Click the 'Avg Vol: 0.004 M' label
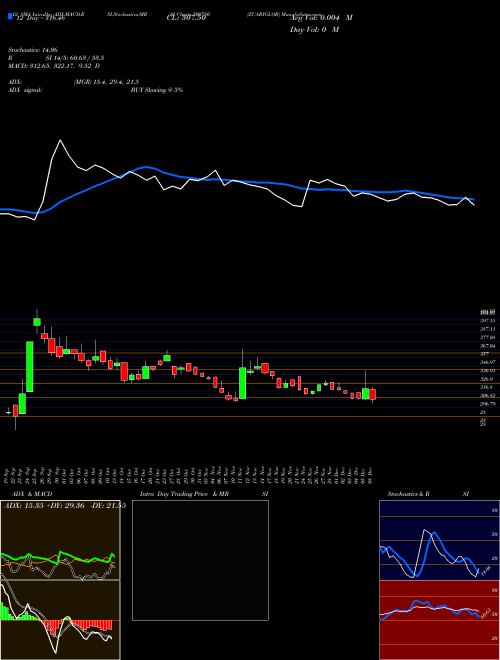 [x=321, y=18]
